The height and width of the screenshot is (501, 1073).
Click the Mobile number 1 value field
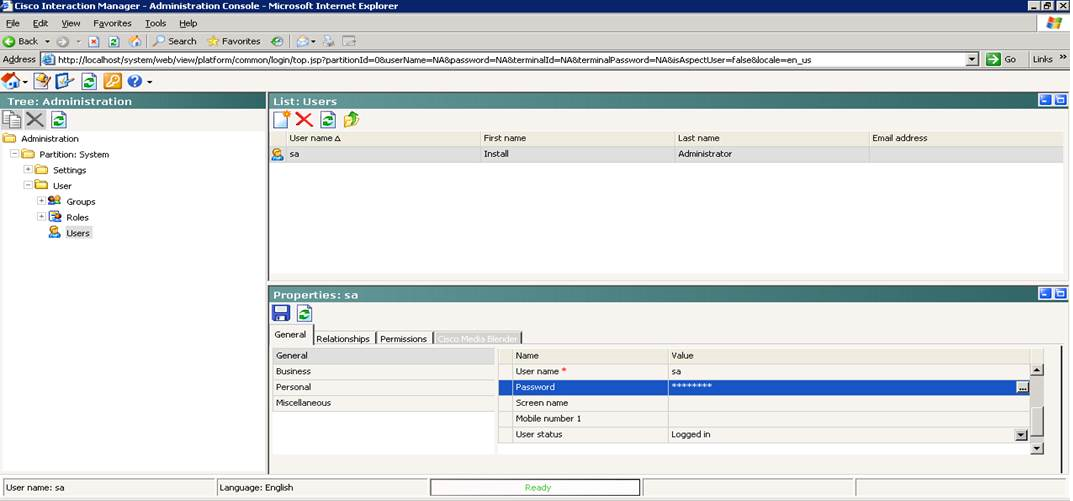pyautogui.click(x=849, y=419)
